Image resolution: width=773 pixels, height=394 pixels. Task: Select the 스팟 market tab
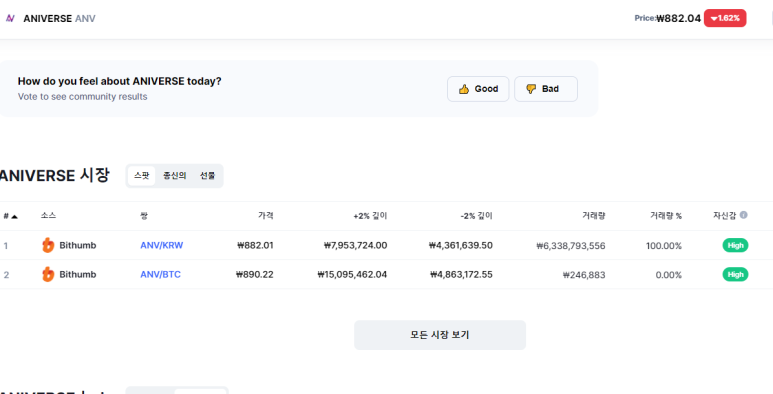(x=141, y=176)
